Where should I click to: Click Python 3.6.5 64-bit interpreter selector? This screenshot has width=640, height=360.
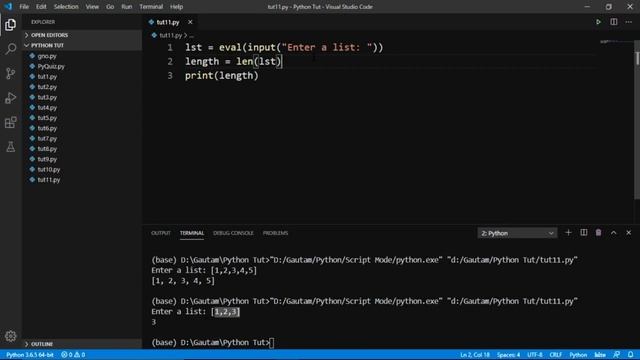click(x=30, y=355)
